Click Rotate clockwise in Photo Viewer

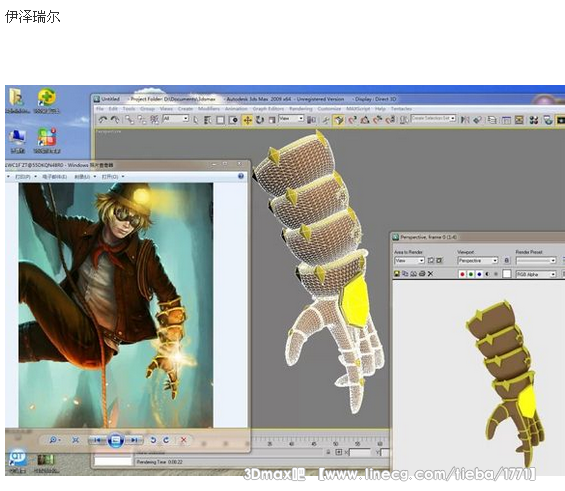pos(166,440)
